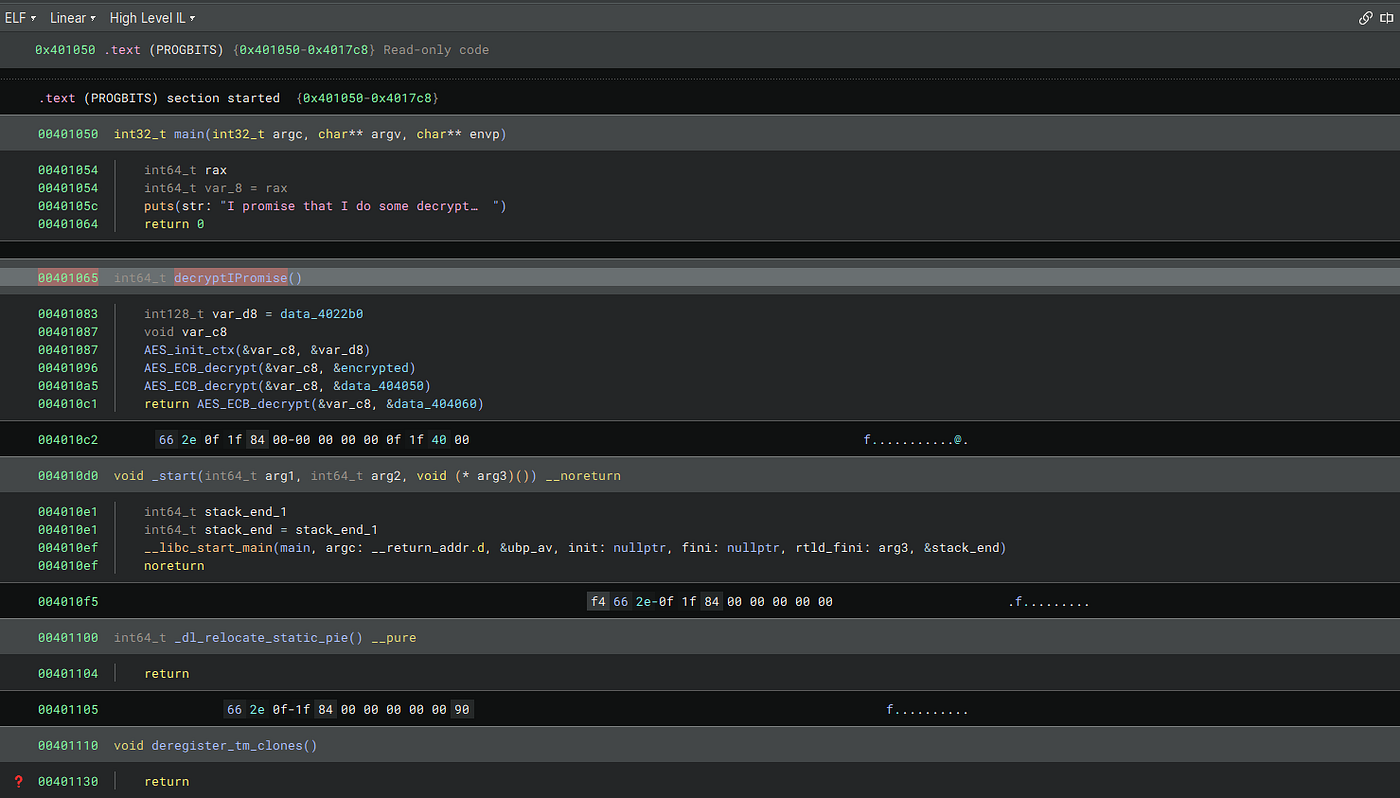Click the "void var_c8" declaration
1400x798 pixels.
pyautogui.click(x=186, y=332)
